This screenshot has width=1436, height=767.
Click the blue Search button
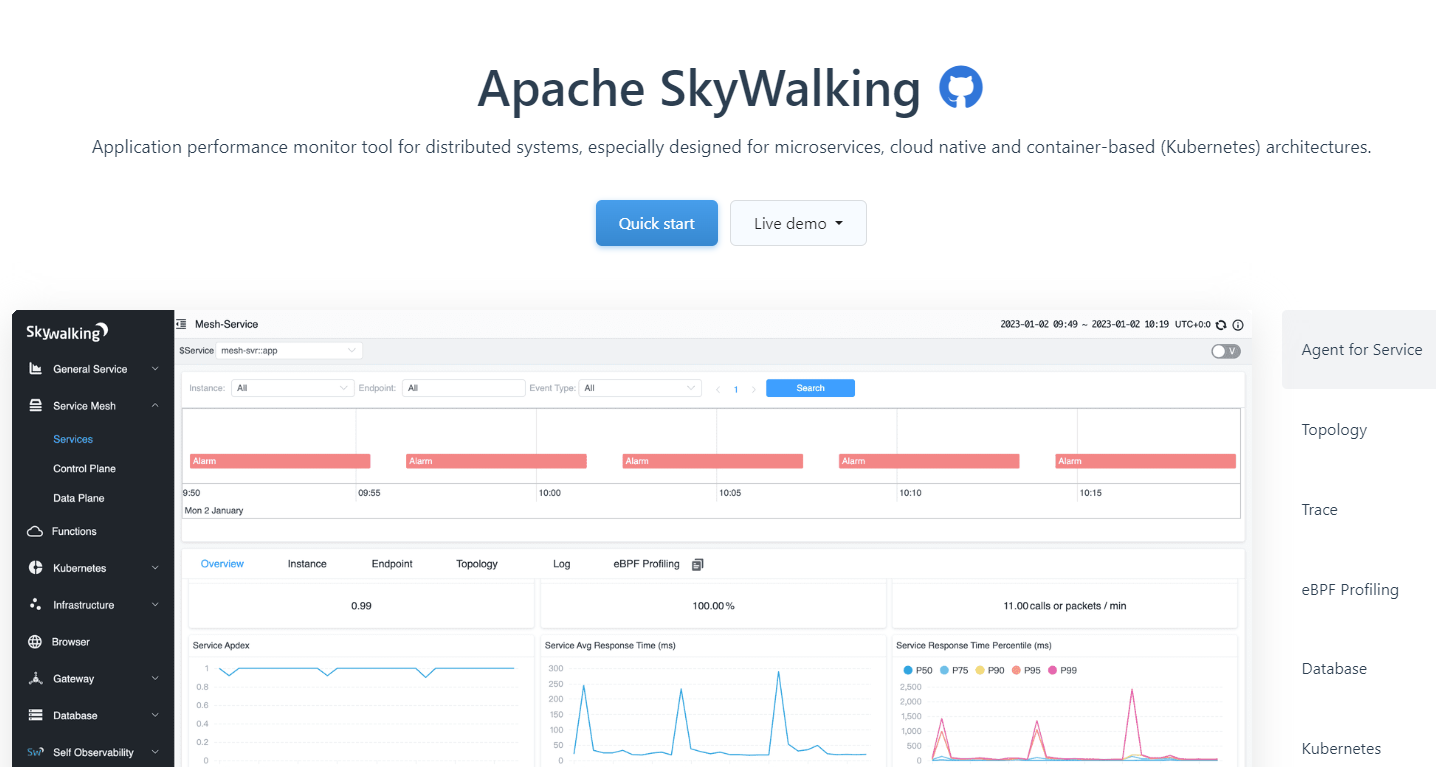pos(810,387)
